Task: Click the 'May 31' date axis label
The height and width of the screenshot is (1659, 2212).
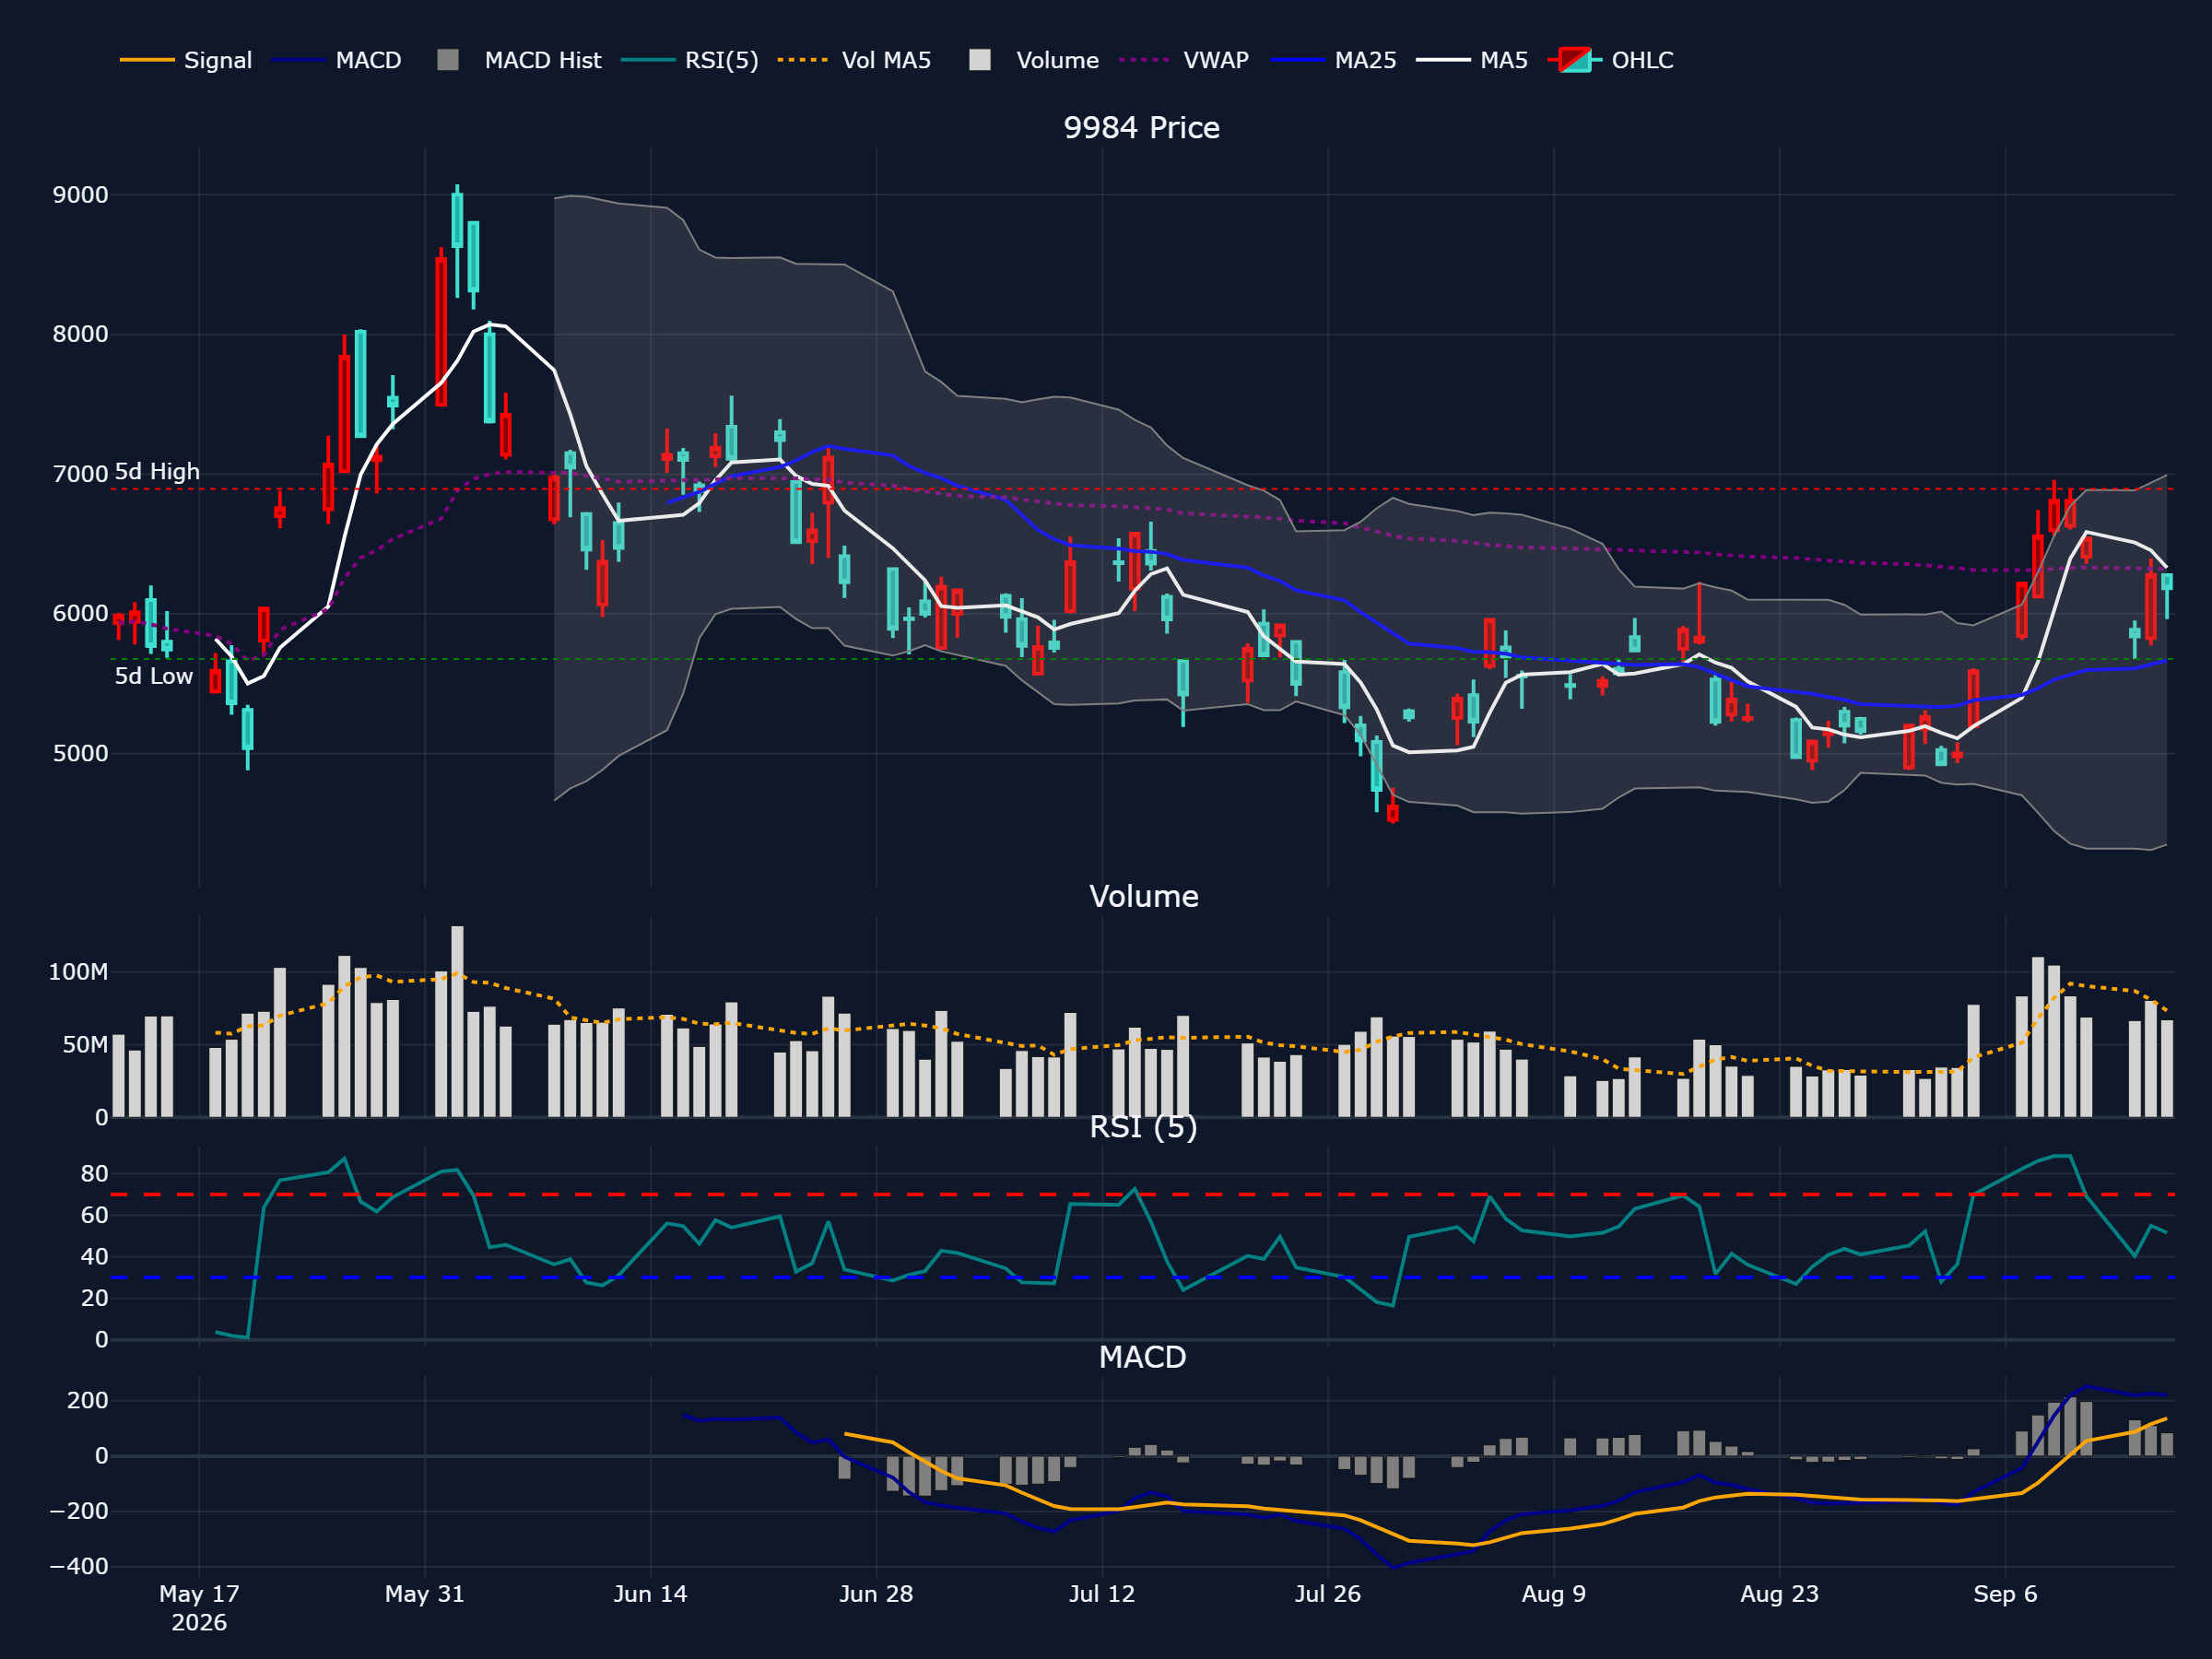Action: coord(425,1594)
